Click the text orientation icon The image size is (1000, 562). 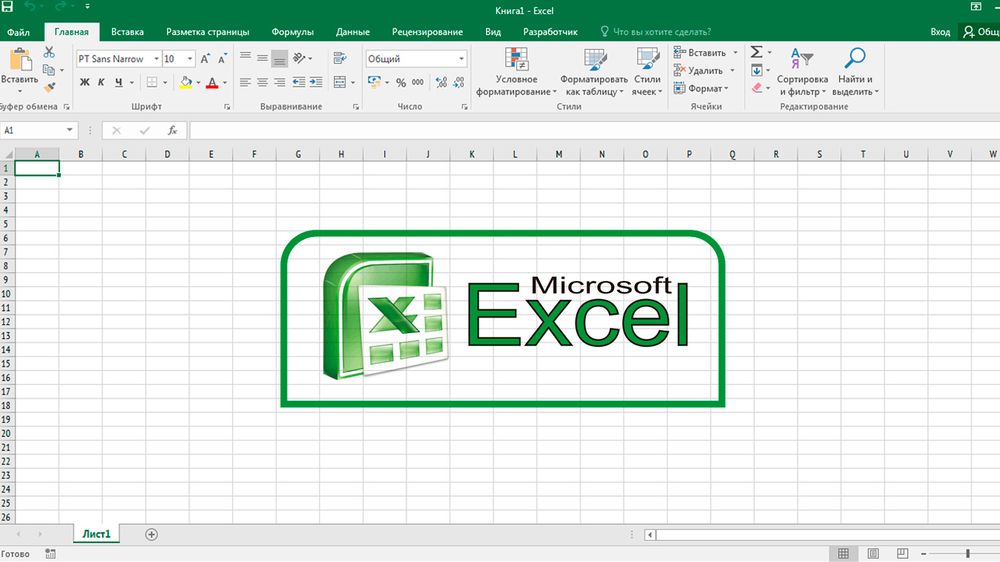pyautogui.click(x=299, y=58)
